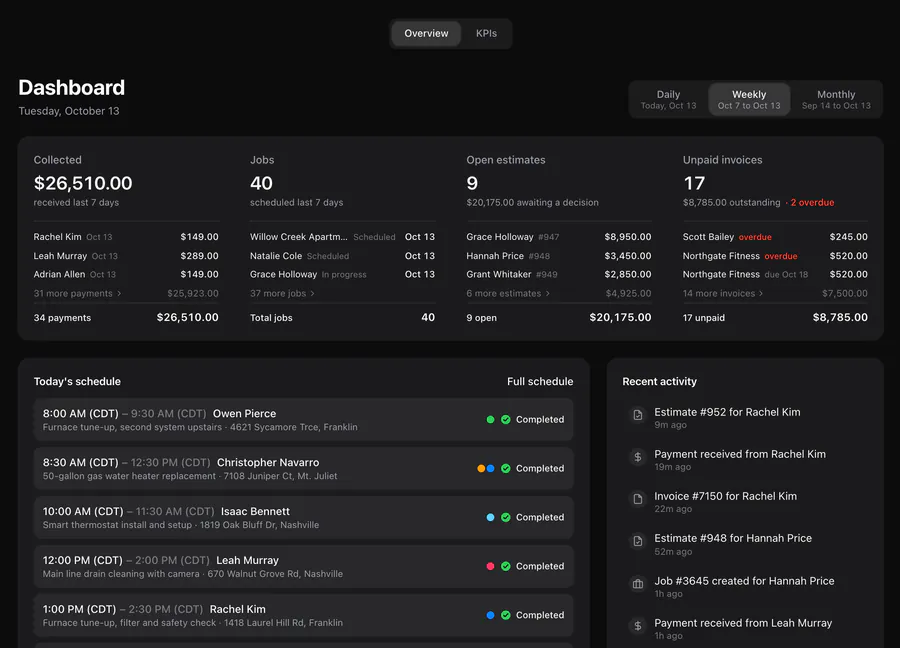This screenshot has height=648, width=900.
Task: Click dollar icon for Payment received from Rachel Kim
Action: (638, 457)
